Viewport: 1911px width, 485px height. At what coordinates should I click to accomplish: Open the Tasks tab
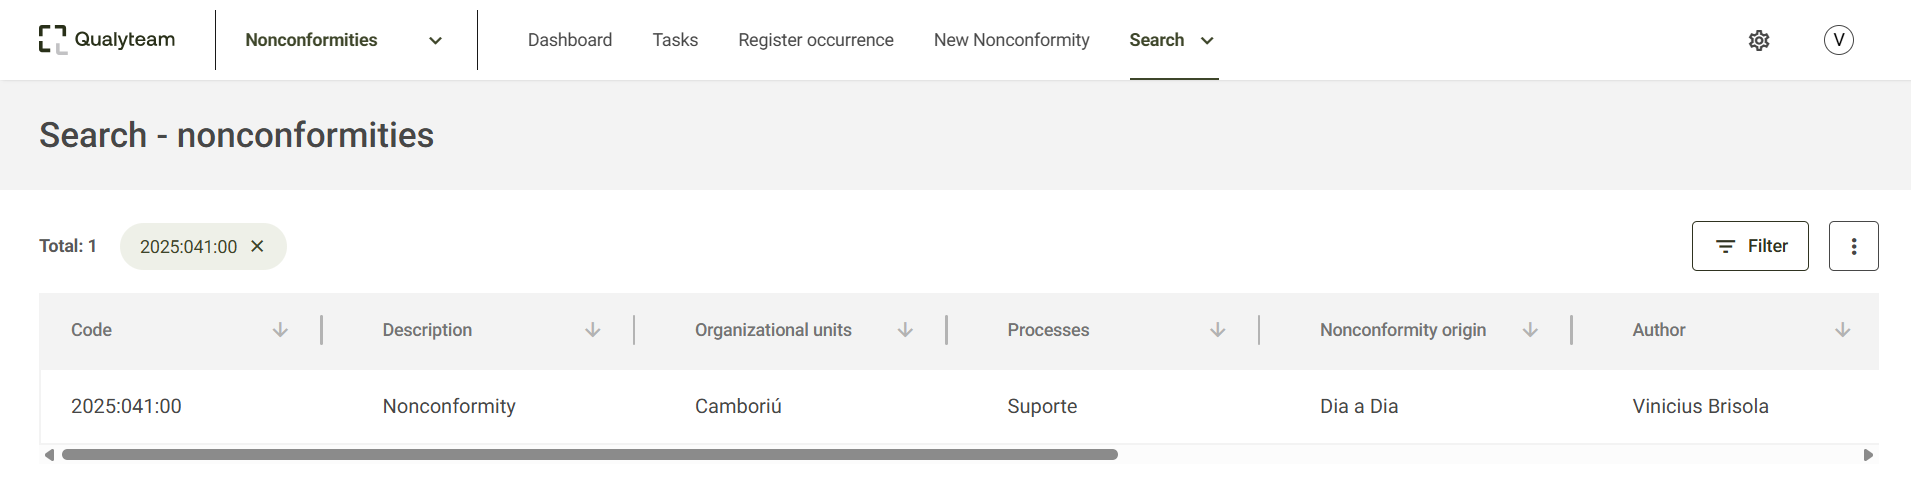click(x=675, y=40)
